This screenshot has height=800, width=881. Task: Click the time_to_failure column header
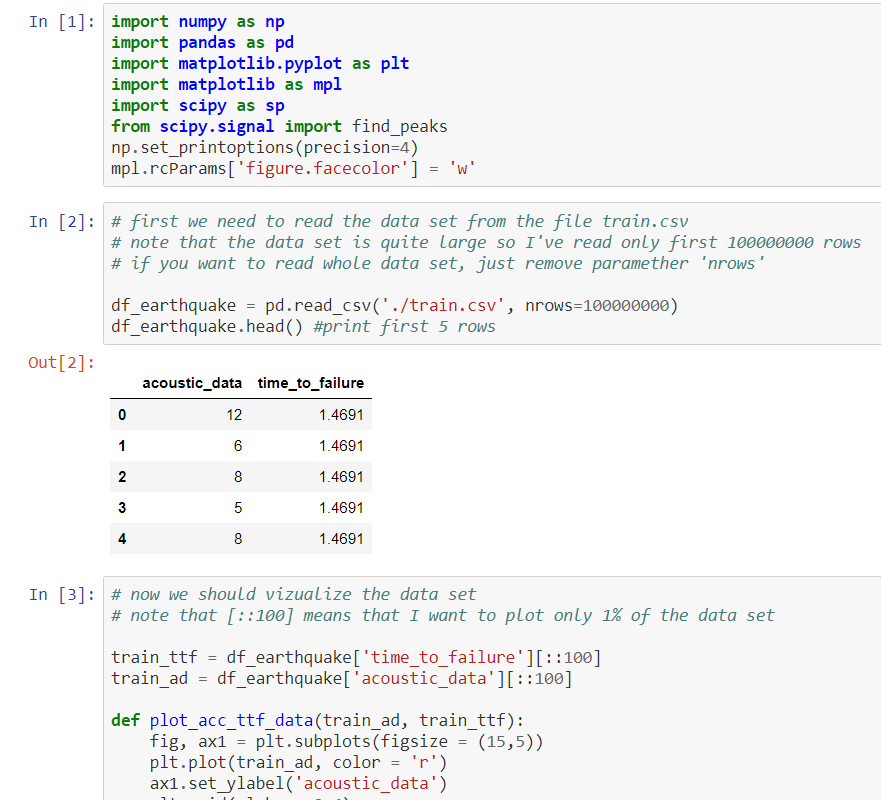click(310, 383)
